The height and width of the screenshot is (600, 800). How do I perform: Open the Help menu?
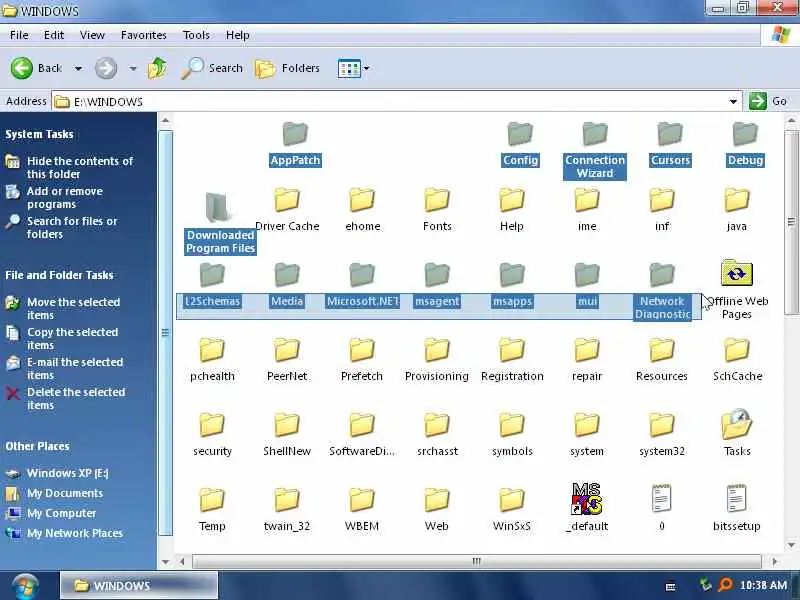coord(238,35)
